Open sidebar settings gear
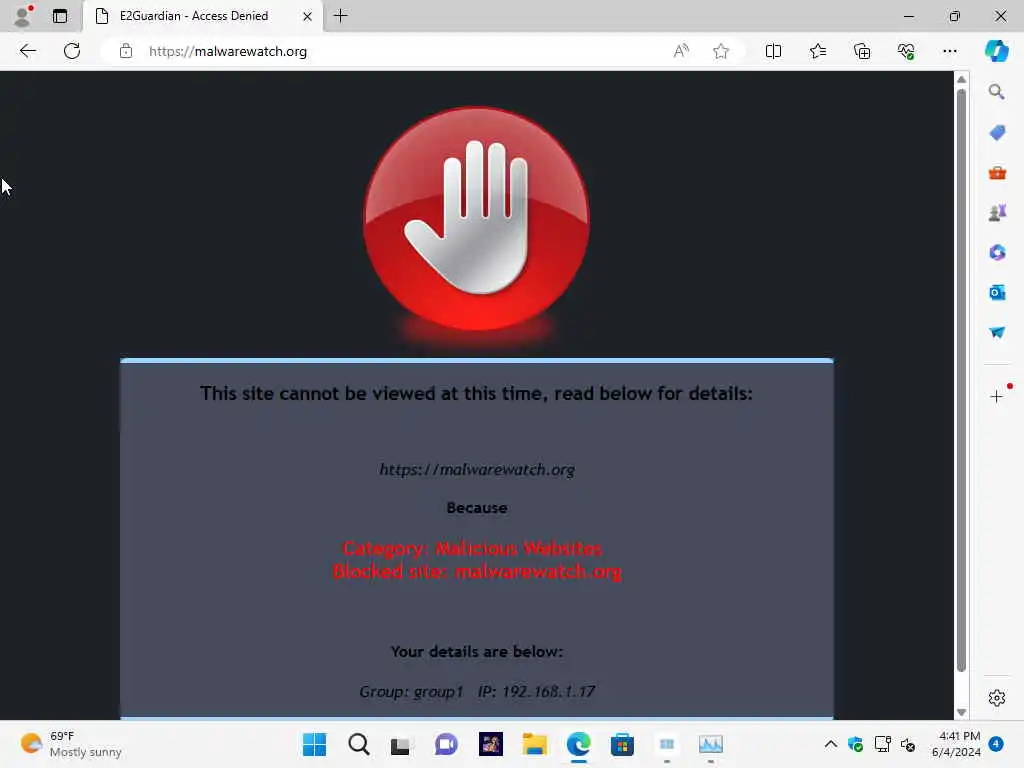 tap(997, 698)
